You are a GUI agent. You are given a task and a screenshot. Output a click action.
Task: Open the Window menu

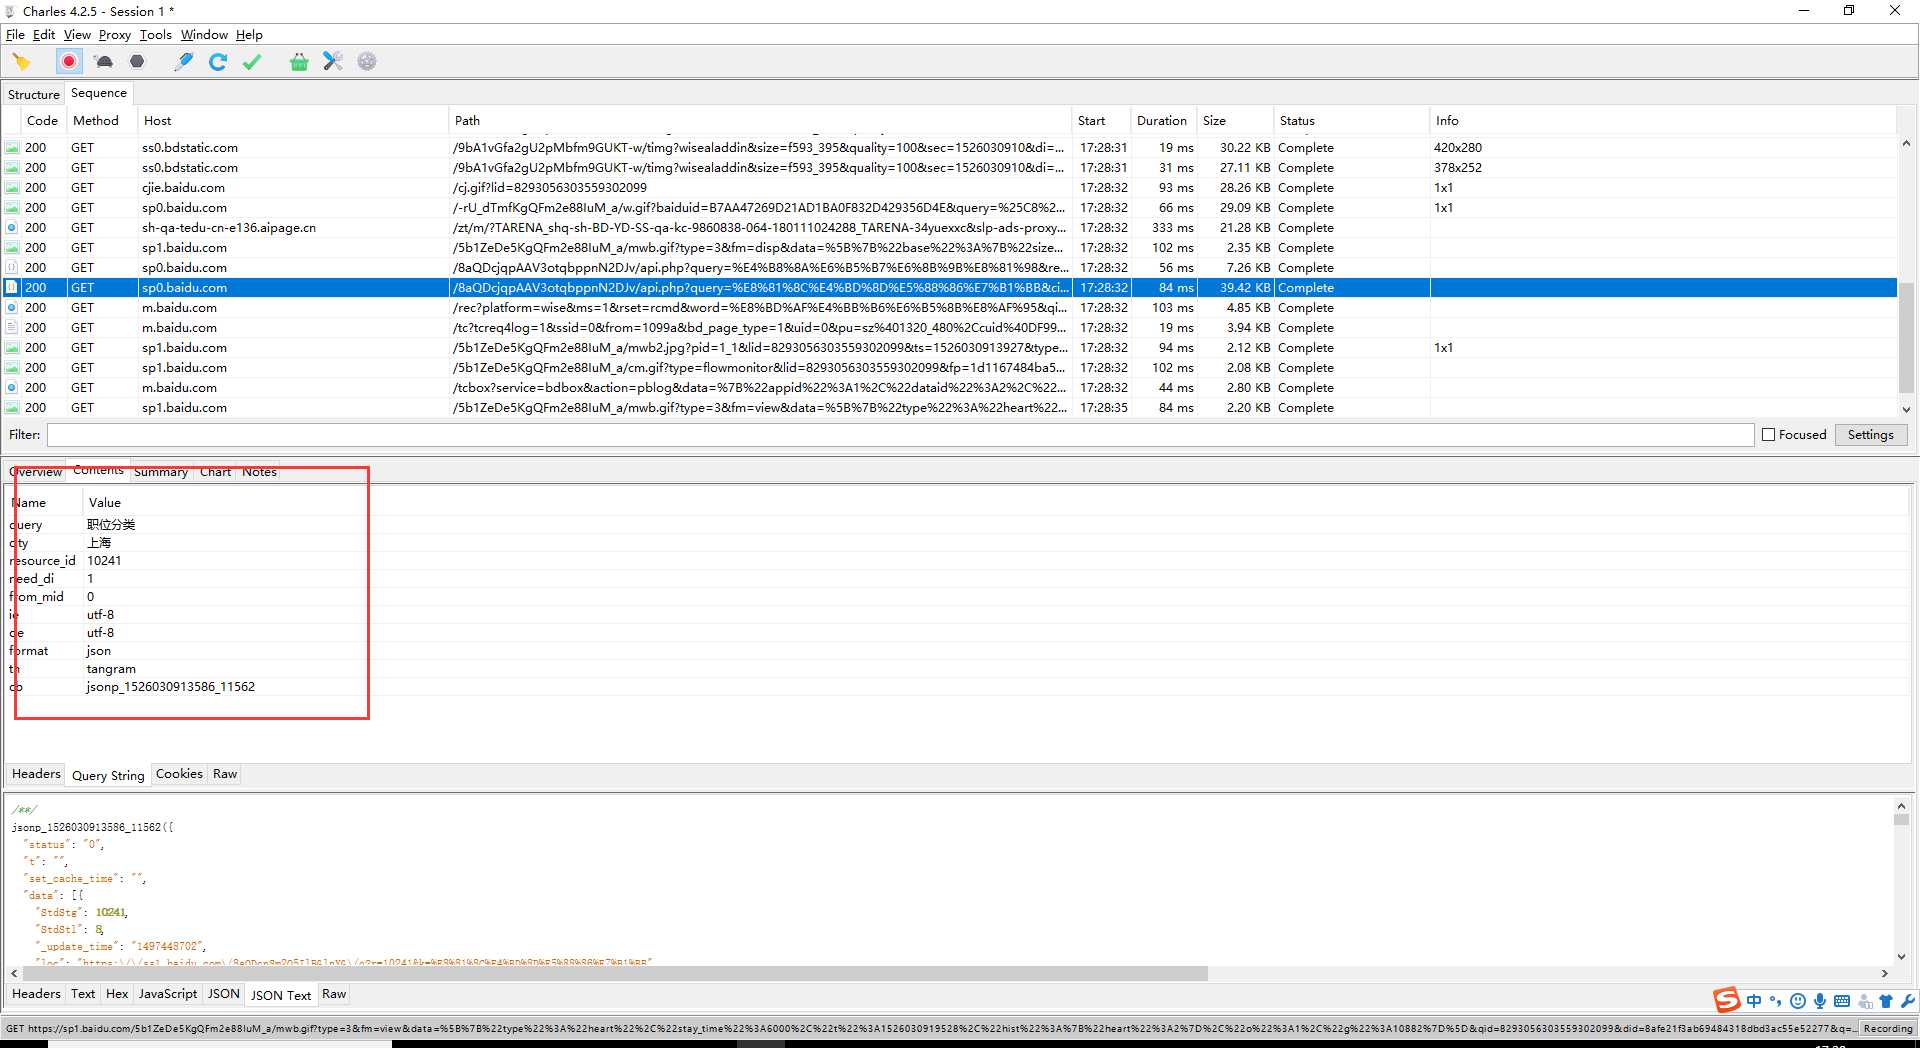pos(204,35)
